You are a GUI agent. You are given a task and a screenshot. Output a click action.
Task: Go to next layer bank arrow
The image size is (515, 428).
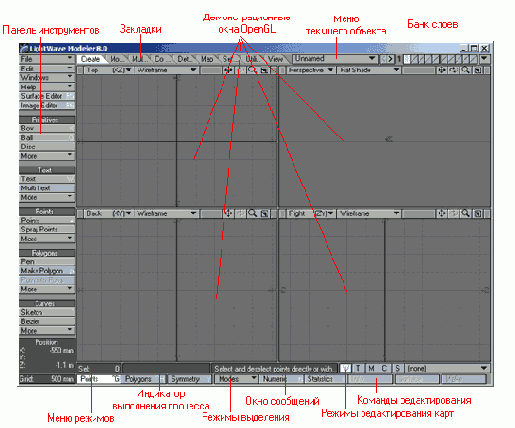(391, 59)
